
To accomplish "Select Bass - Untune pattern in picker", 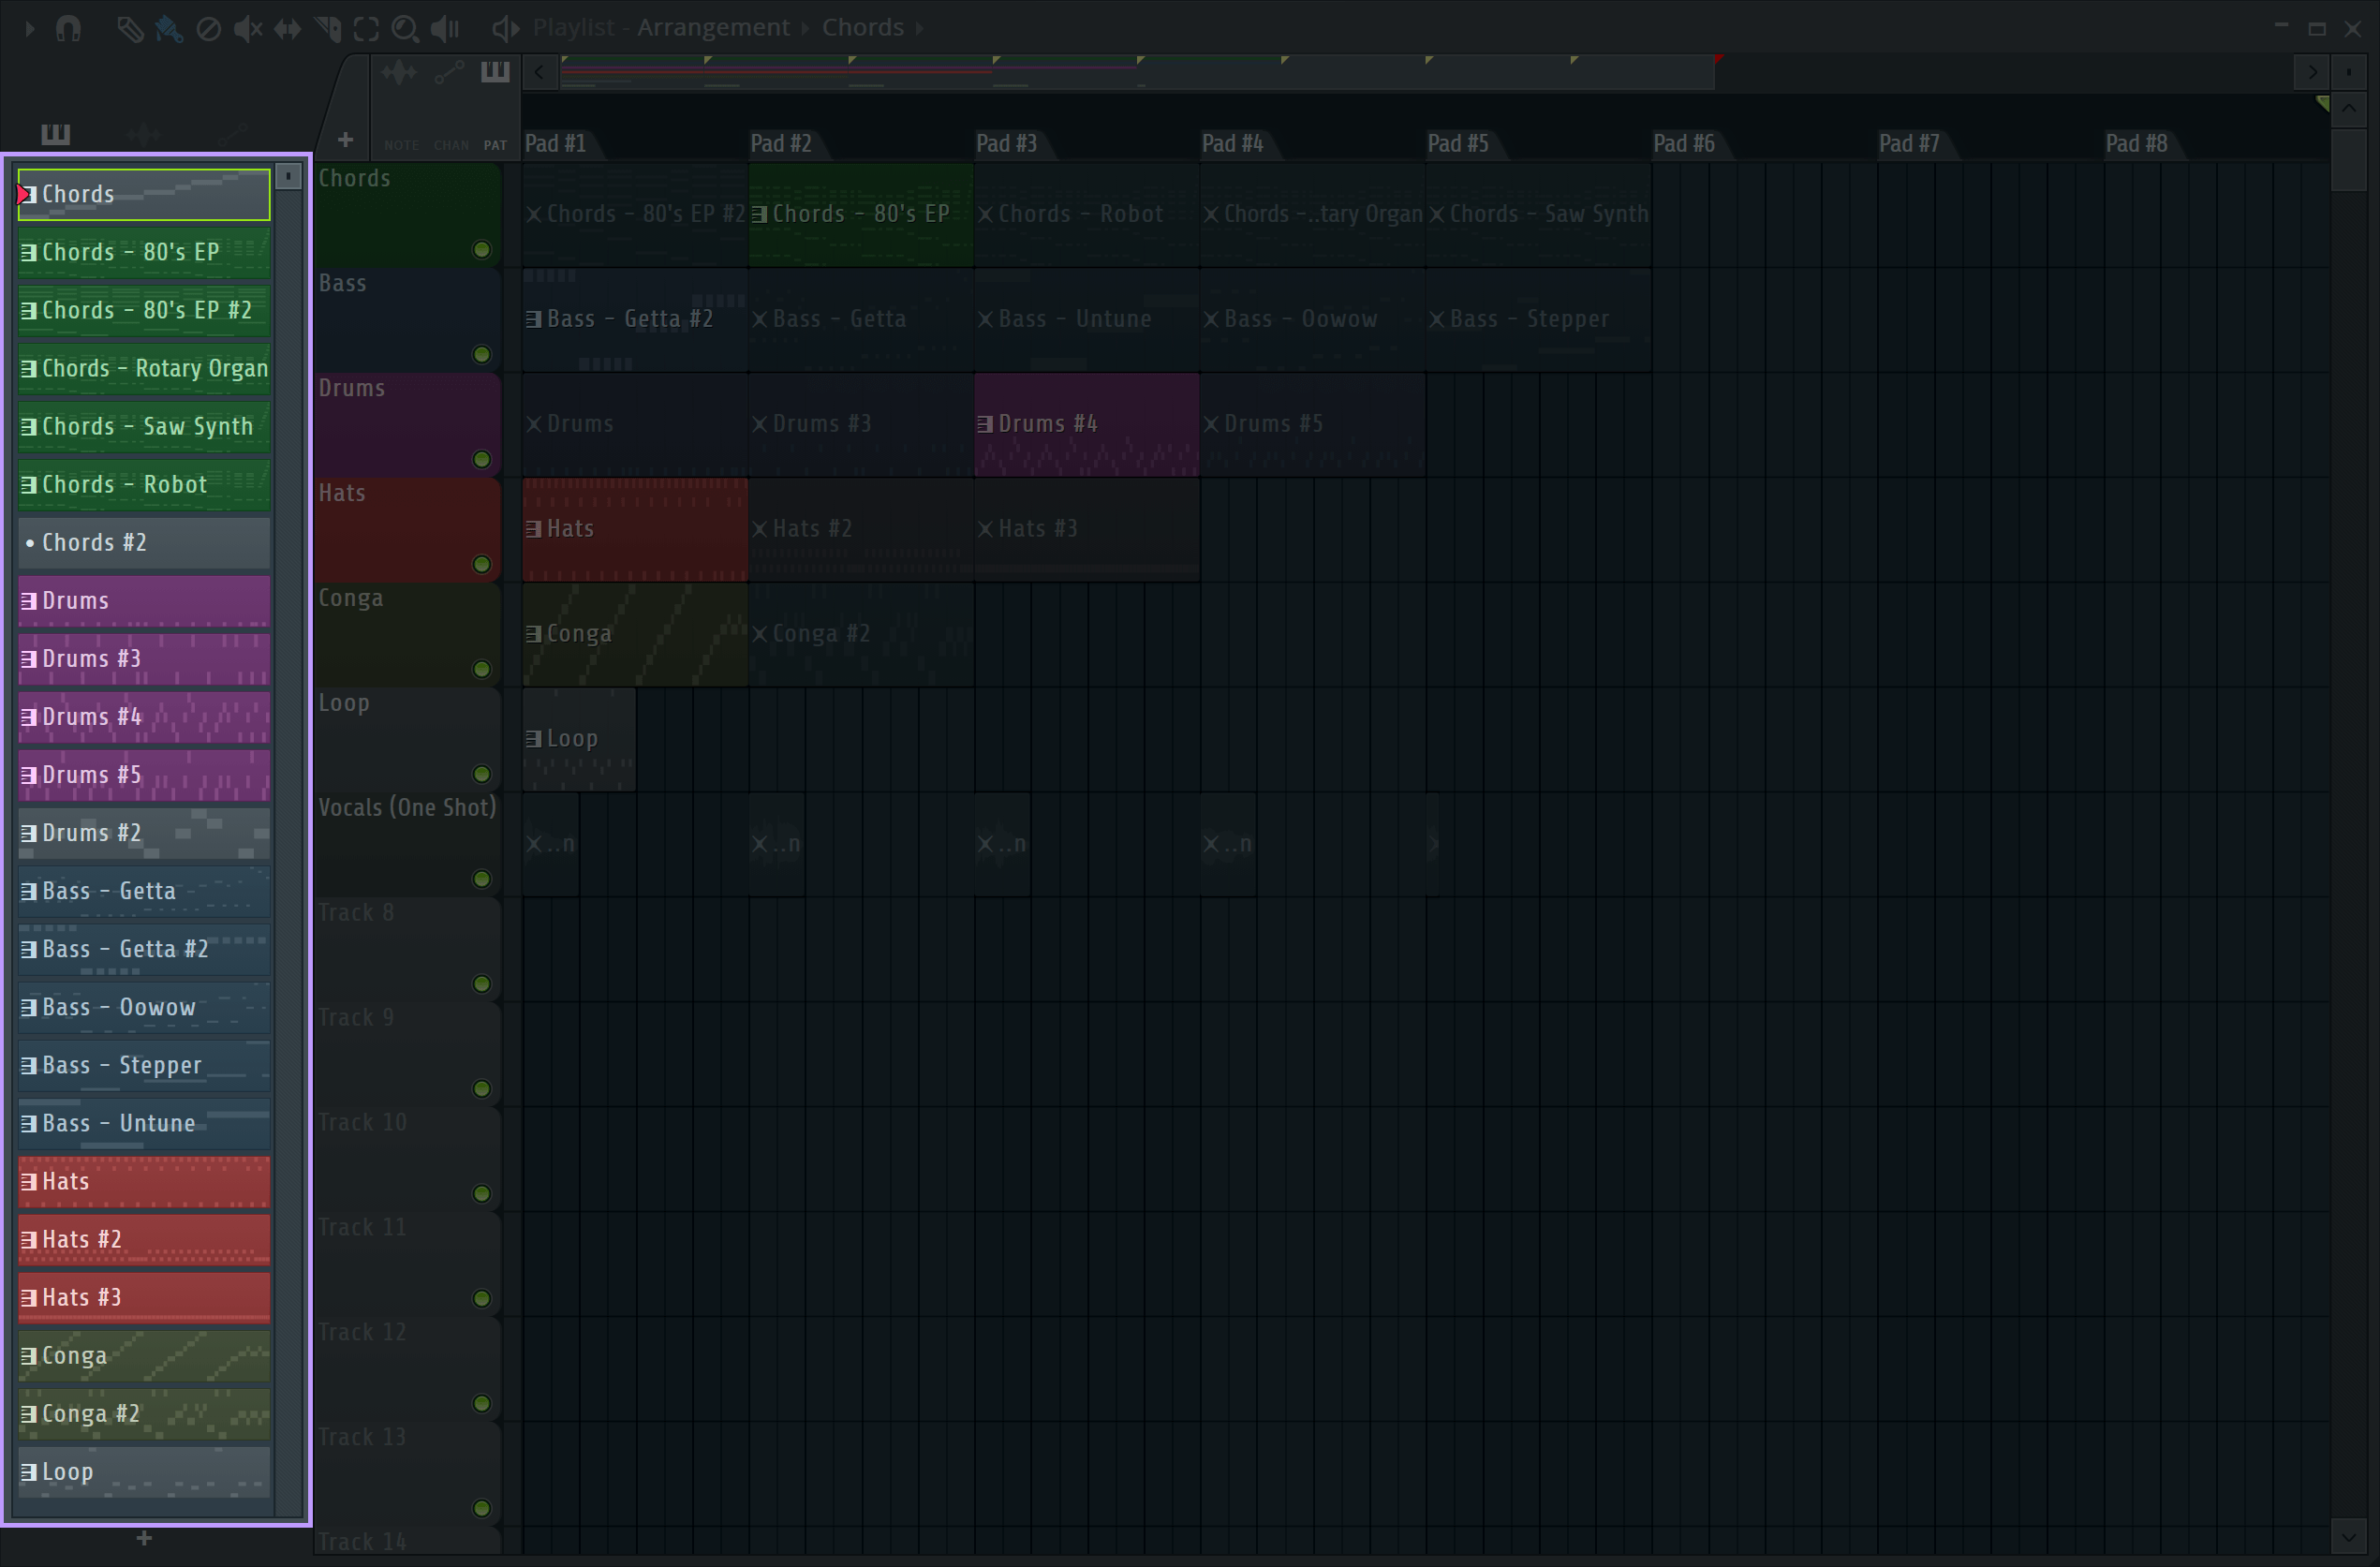I will point(144,1123).
